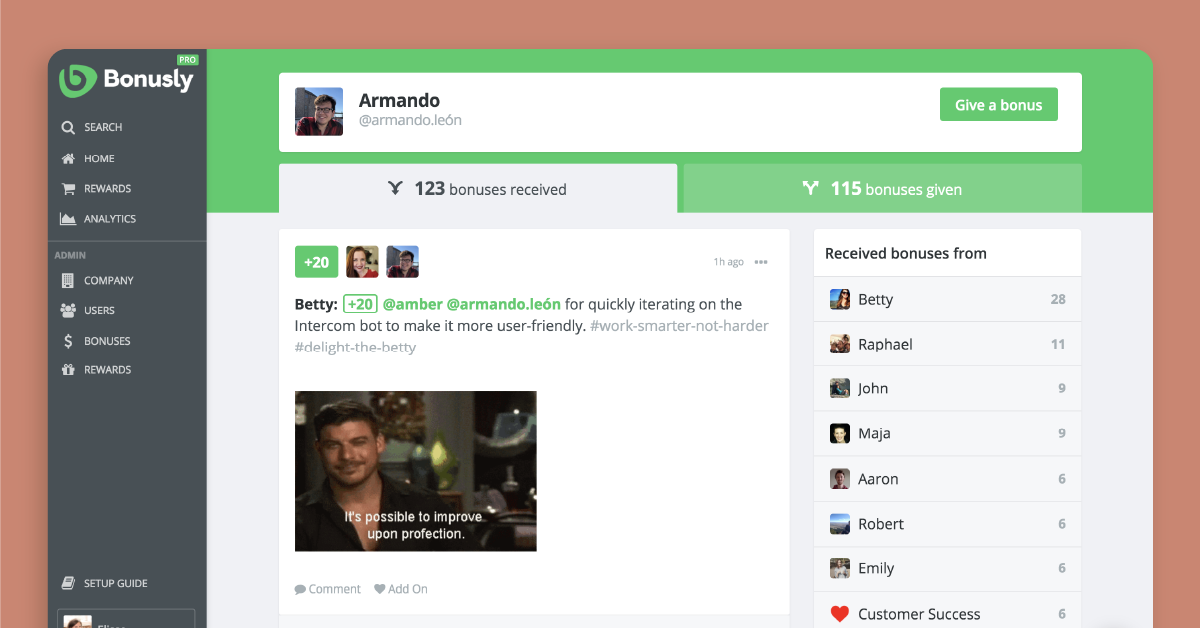Click the Comment speech bubble icon
1200x628 pixels.
coord(300,589)
